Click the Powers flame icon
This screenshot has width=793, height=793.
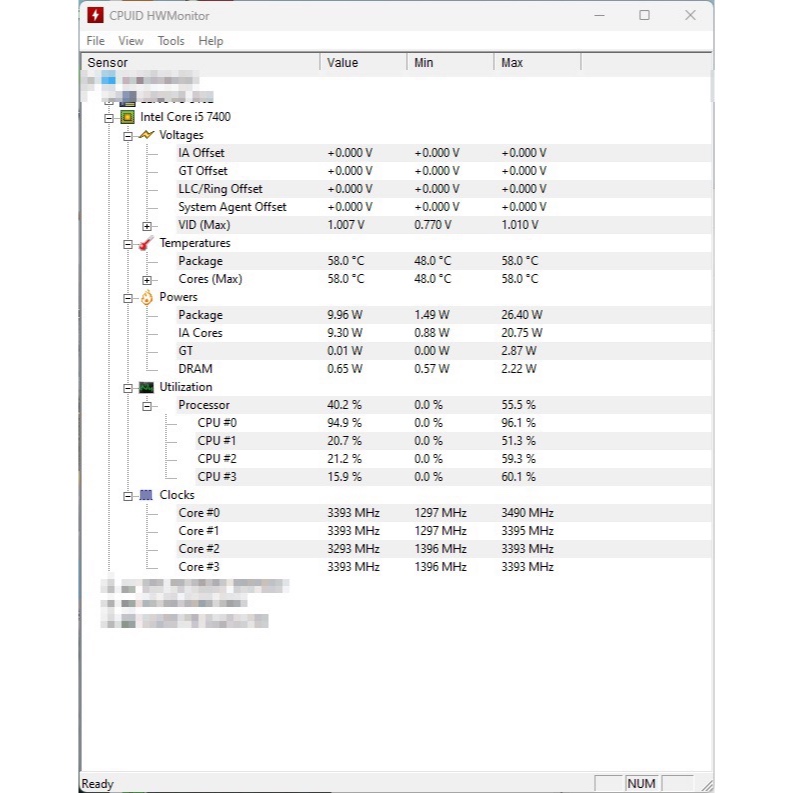click(x=146, y=297)
